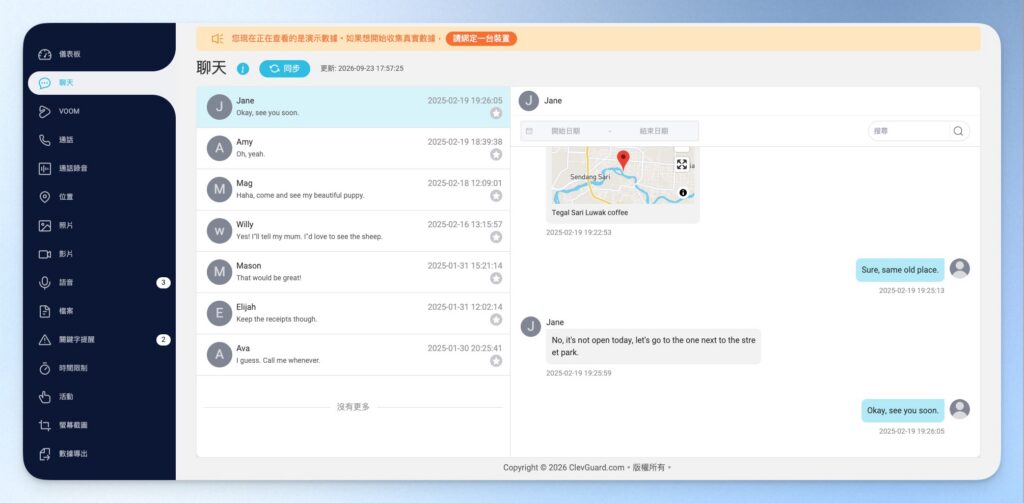Open the Mason chat row
Viewport: 1024px width, 503px height.
(353, 272)
